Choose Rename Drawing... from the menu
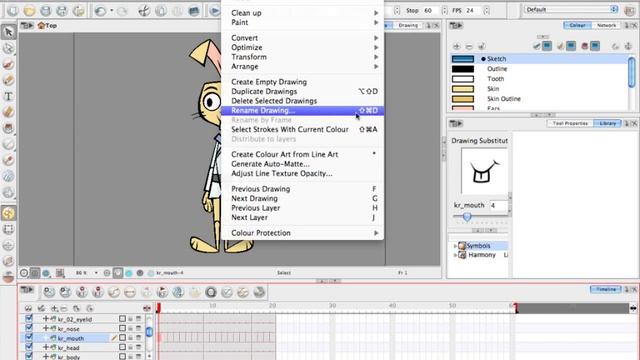Image resolution: width=640 pixels, height=360 pixels. (302, 111)
